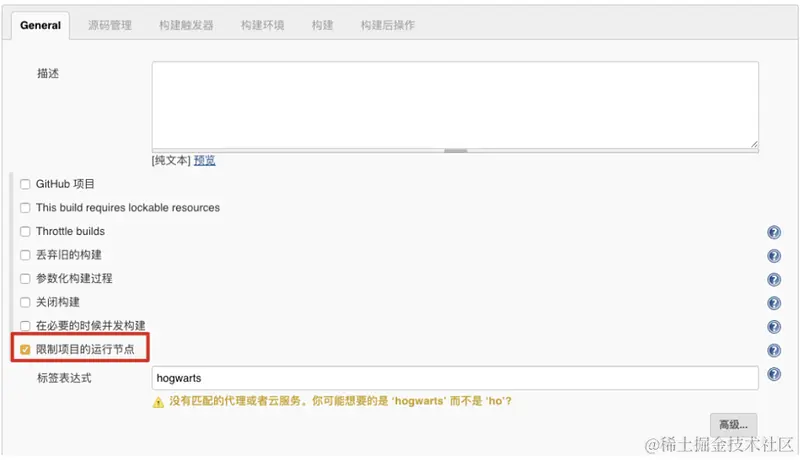The height and width of the screenshot is (460, 800).
Task: Click the [纯文本] text below description
Action: pos(171,161)
